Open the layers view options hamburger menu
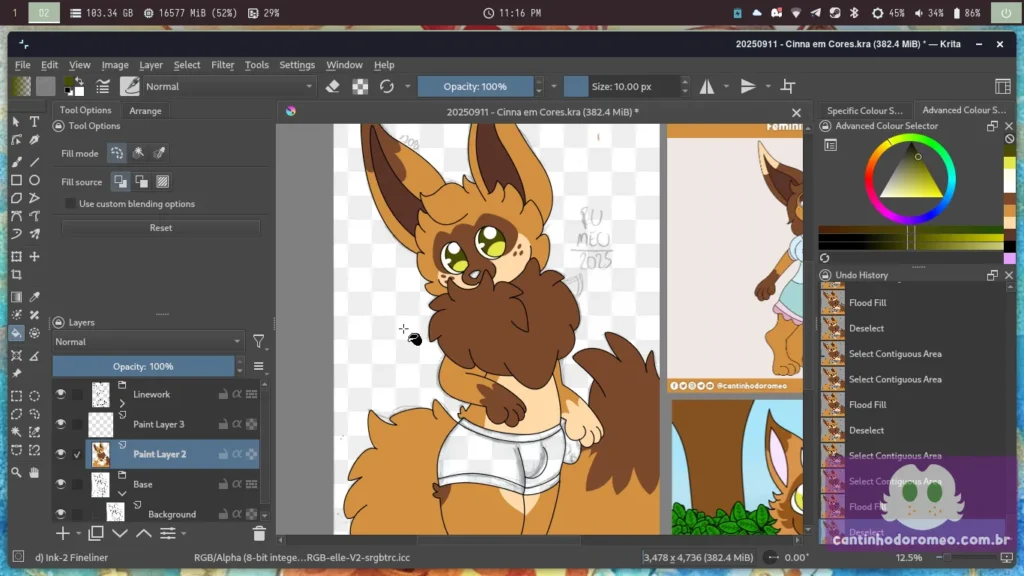 [x=259, y=366]
